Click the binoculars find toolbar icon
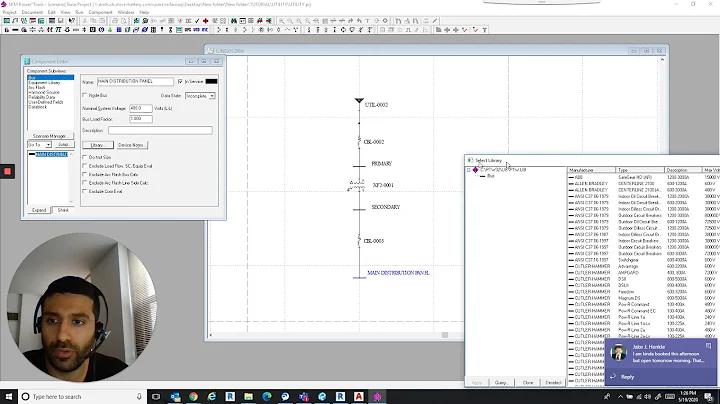Screen dimensions: 720x404 click(234, 21)
